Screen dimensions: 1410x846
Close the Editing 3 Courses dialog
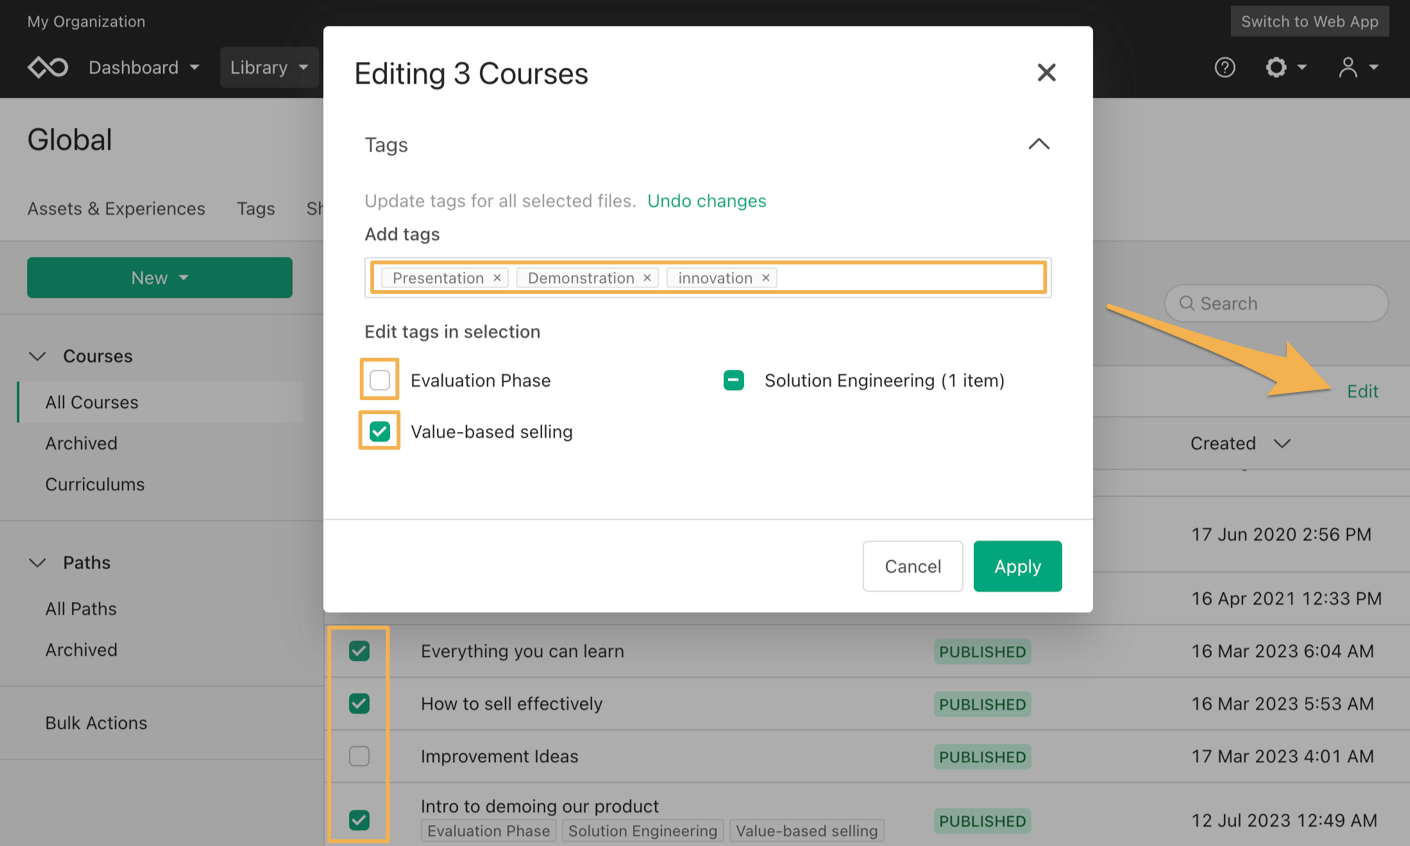(1046, 72)
